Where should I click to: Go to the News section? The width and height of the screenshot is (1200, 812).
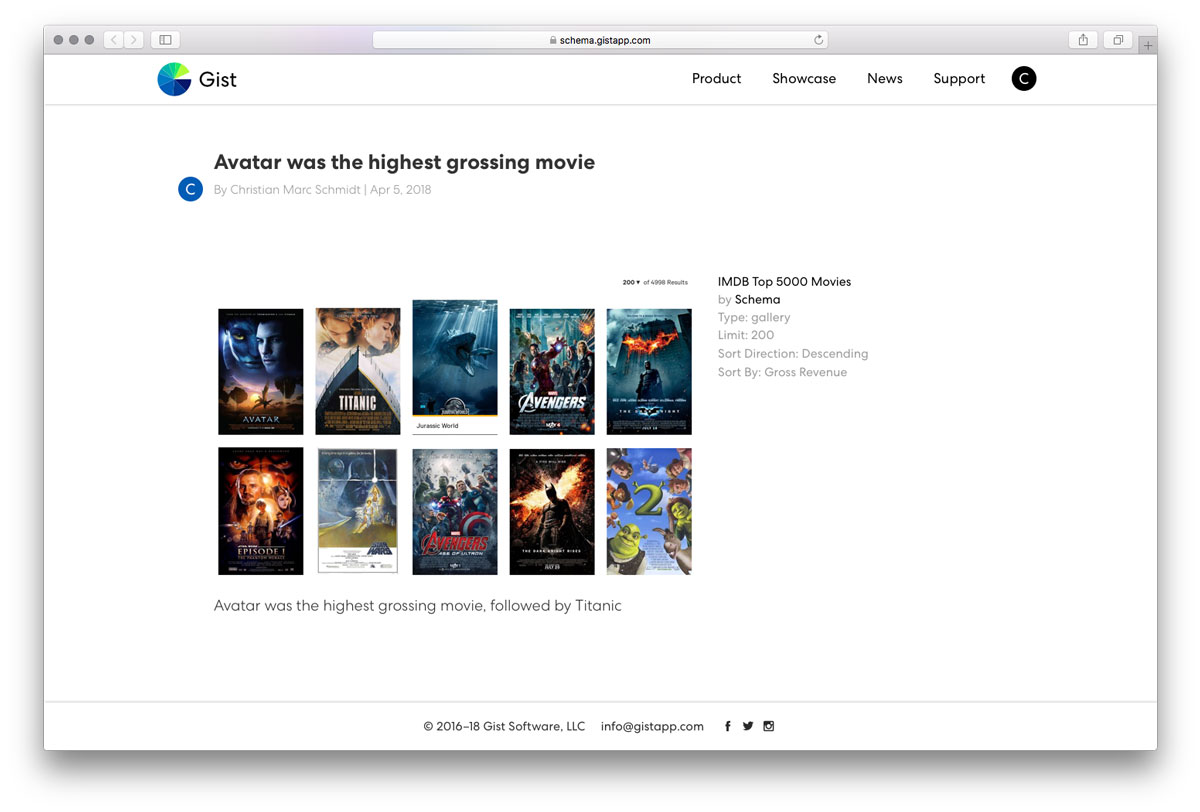pos(885,78)
